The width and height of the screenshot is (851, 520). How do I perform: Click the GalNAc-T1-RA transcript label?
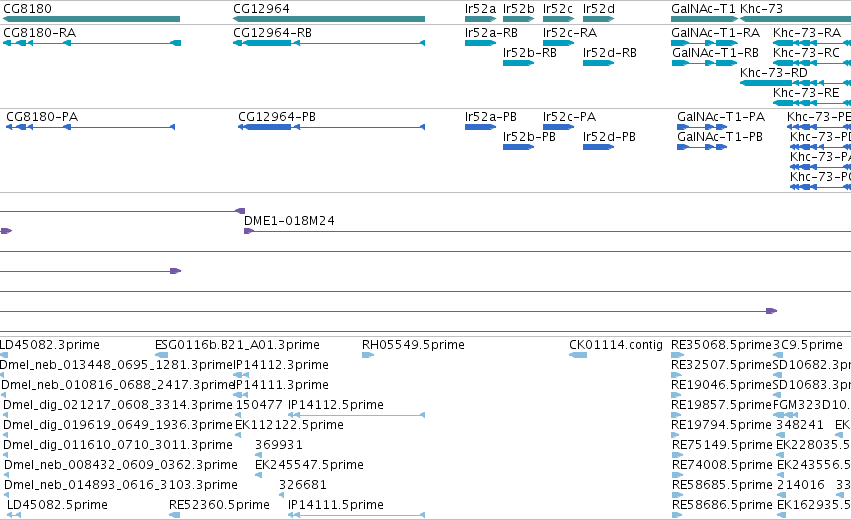tap(715, 33)
